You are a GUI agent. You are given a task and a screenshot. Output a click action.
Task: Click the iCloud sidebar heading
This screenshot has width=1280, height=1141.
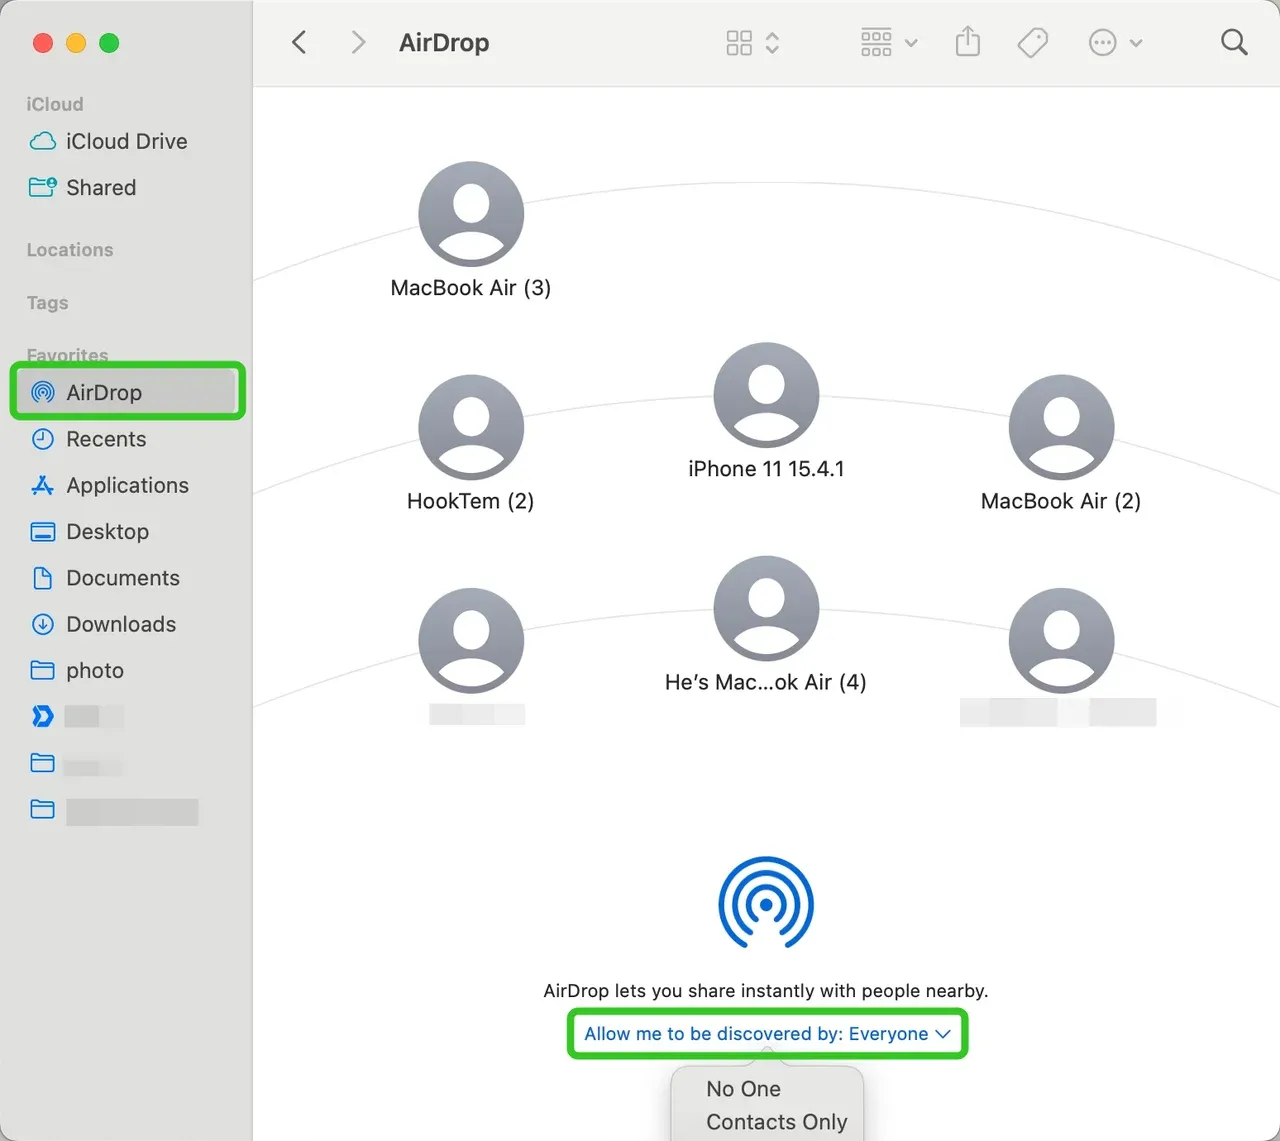(55, 104)
